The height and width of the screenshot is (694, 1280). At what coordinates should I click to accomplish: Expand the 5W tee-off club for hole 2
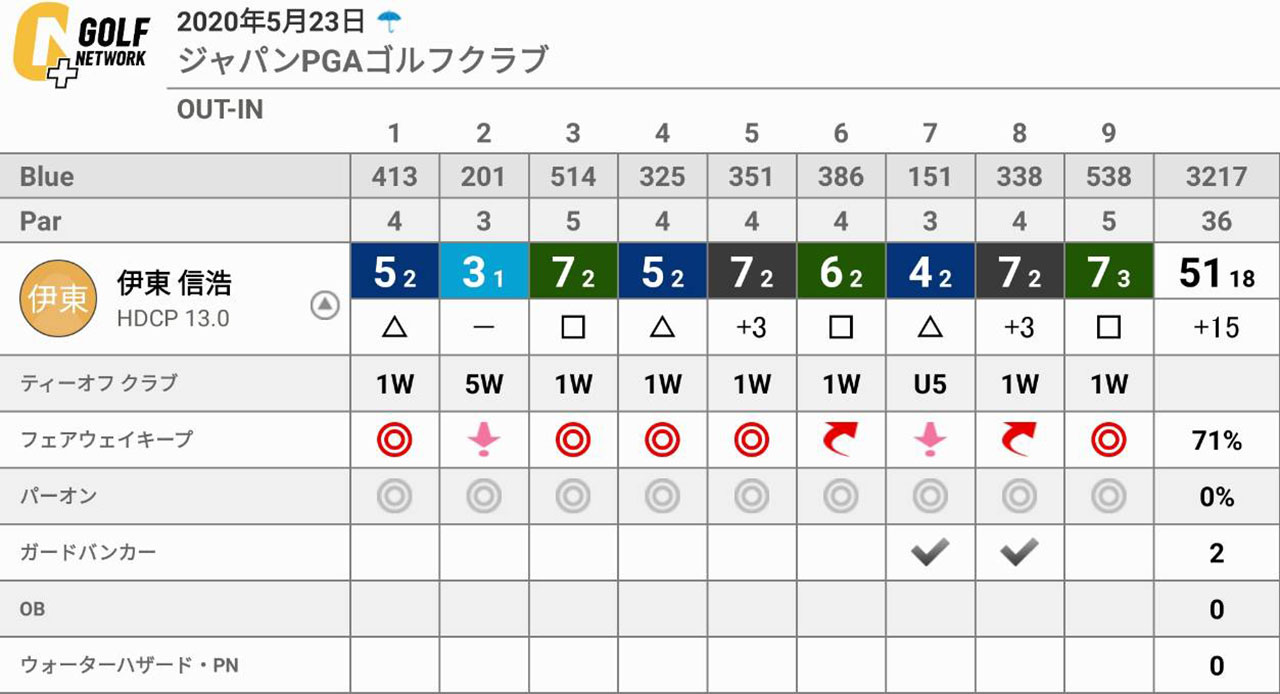484,384
